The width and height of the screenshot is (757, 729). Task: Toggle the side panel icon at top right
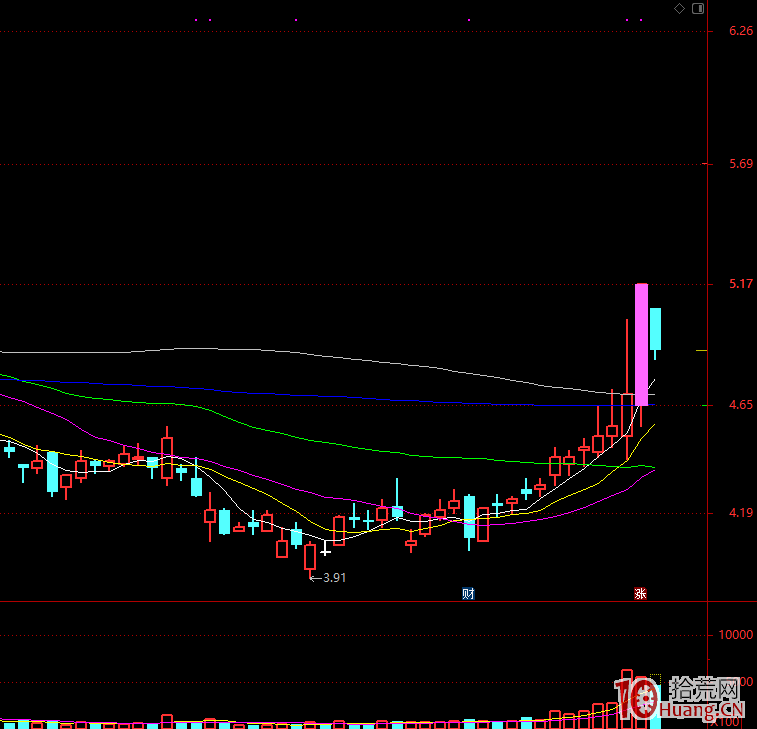698,8
